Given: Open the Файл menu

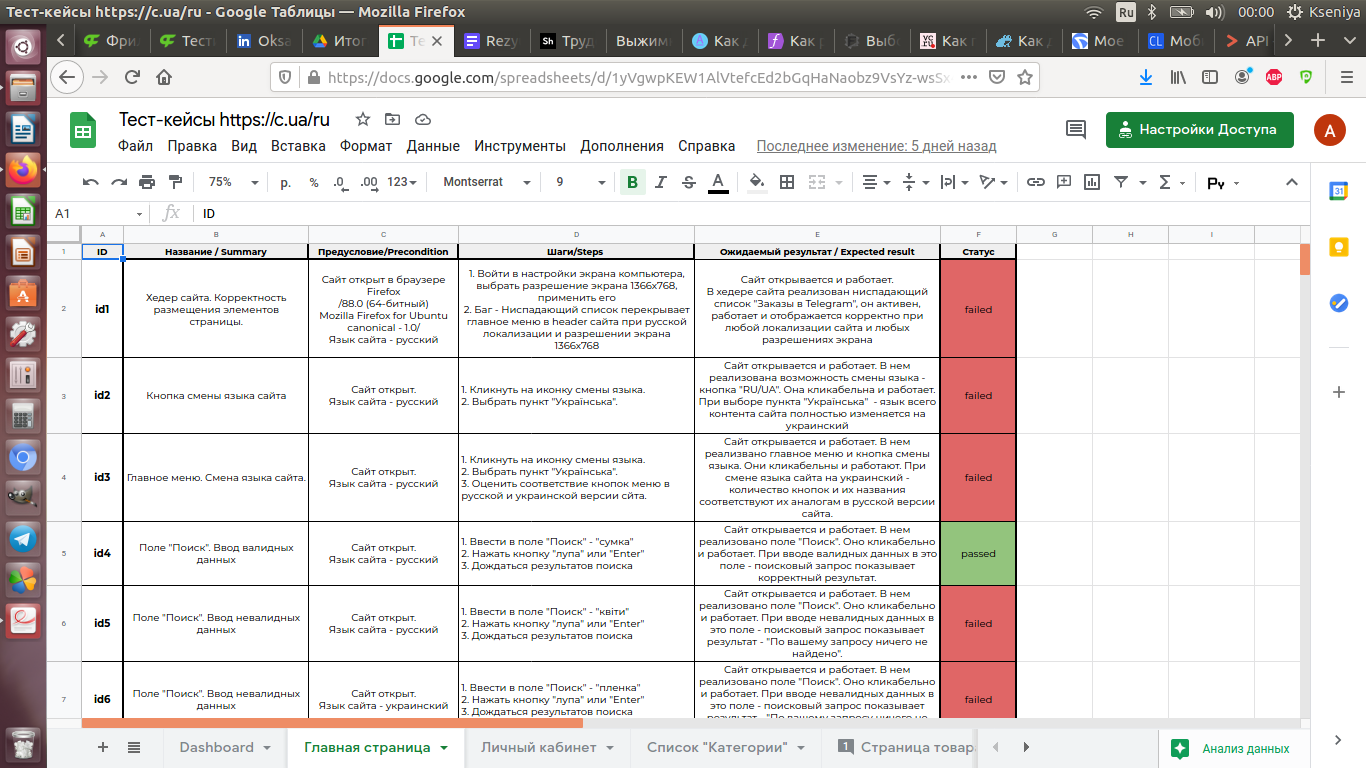Looking at the screenshot, I should pyautogui.click(x=135, y=146).
